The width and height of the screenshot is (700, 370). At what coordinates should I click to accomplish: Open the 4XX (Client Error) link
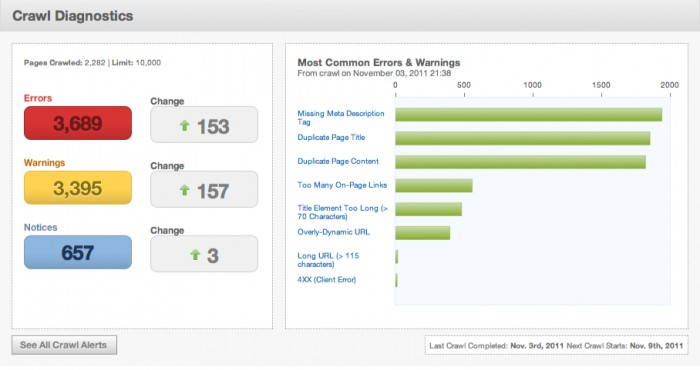[x=327, y=280]
